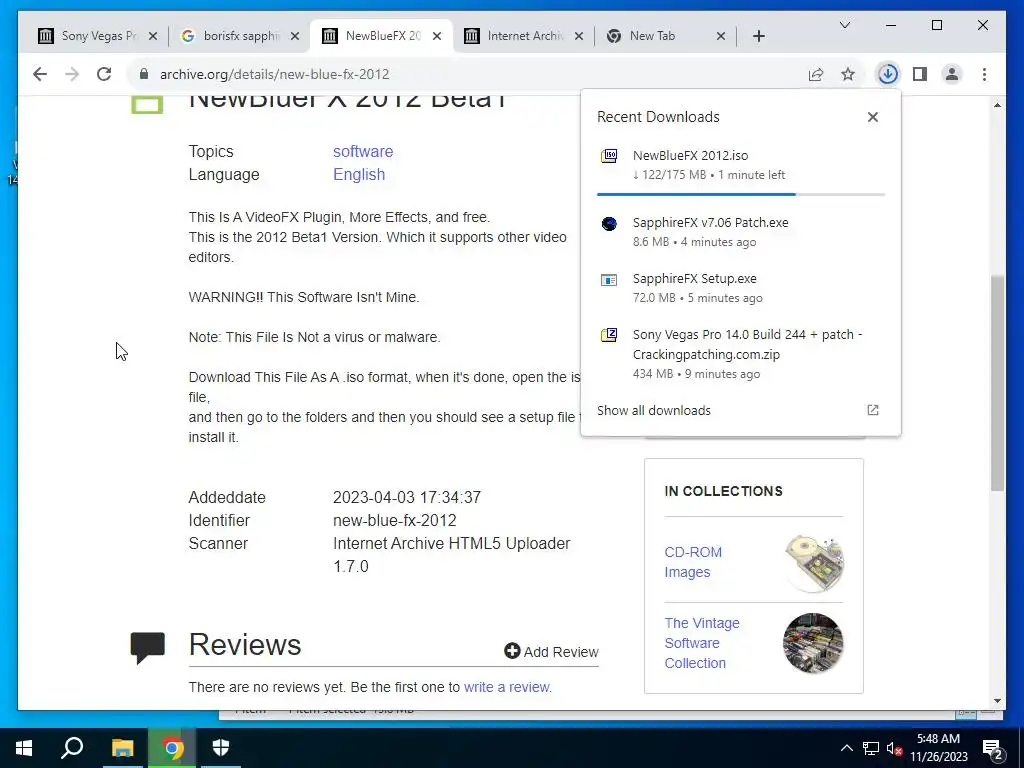Open the browser side panel

tap(920, 74)
